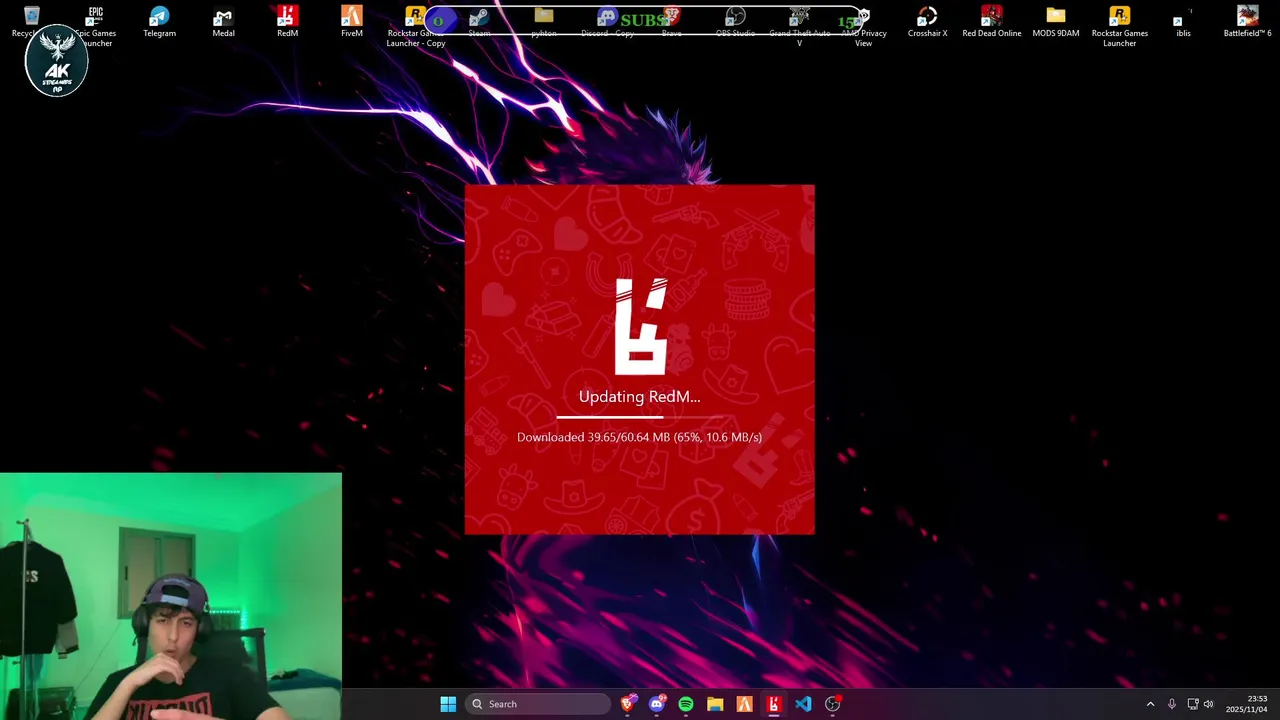Open Visual Studio Code from the taskbar
This screenshot has height=720, width=1280.
[803, 704]
